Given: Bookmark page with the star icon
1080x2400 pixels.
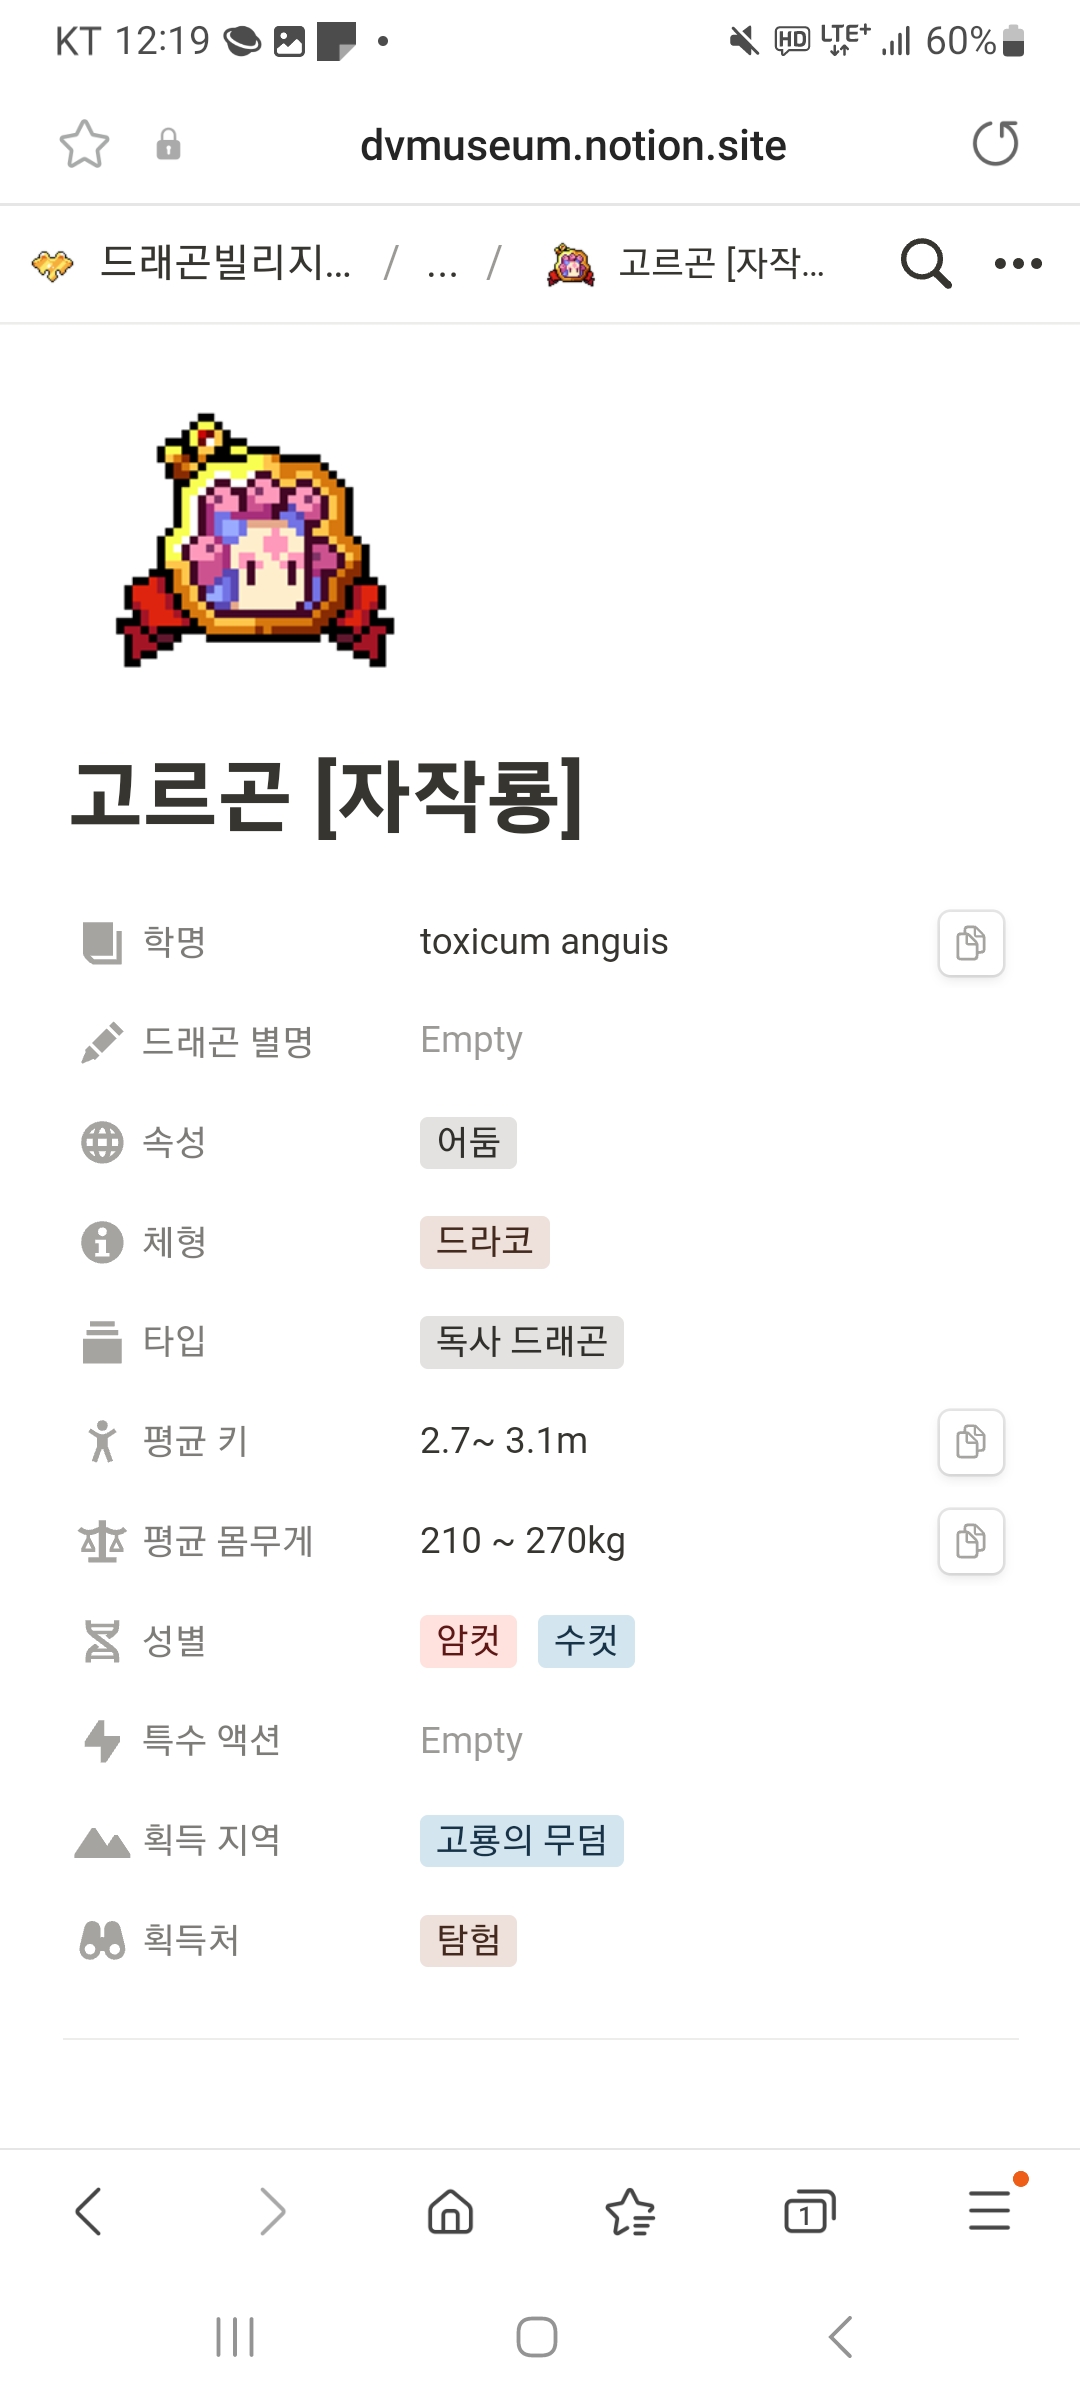Looking at the screenshot, I should (x=84, y=145).
